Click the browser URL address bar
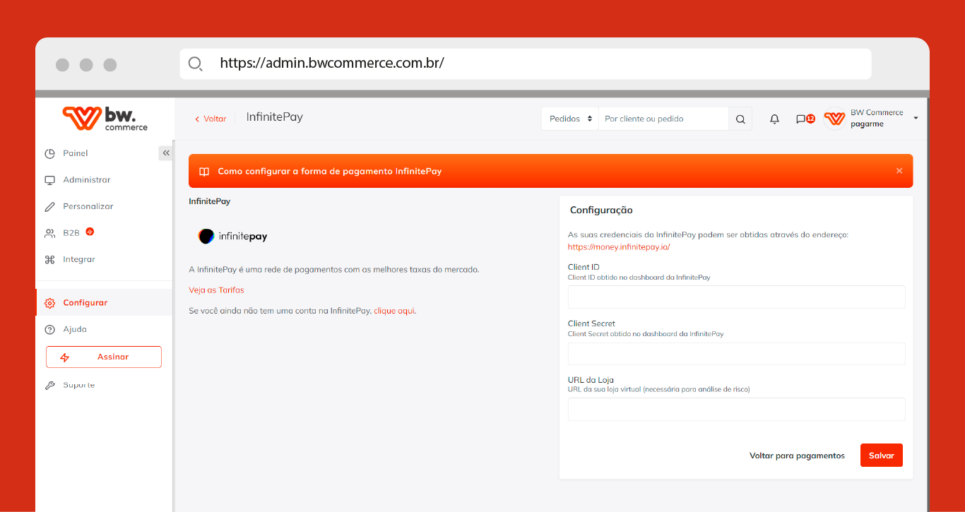This screenshot has height=512, width=965. coord(526,63)
